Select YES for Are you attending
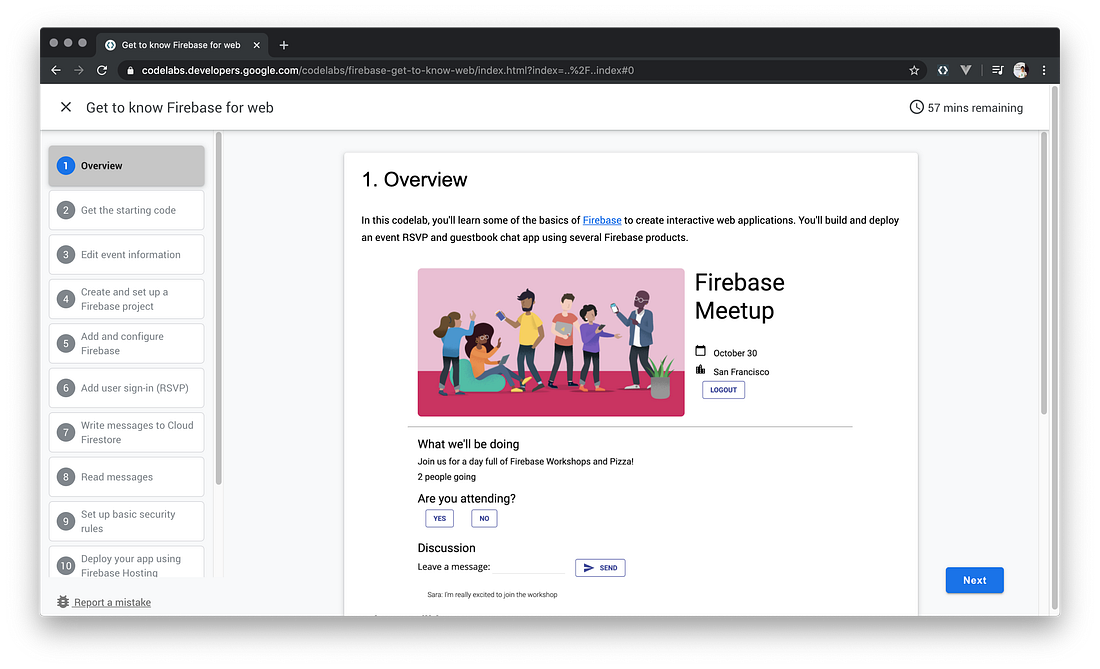Screen dimensions: 1100x669 pyautogui.click(x=439, y=518)
